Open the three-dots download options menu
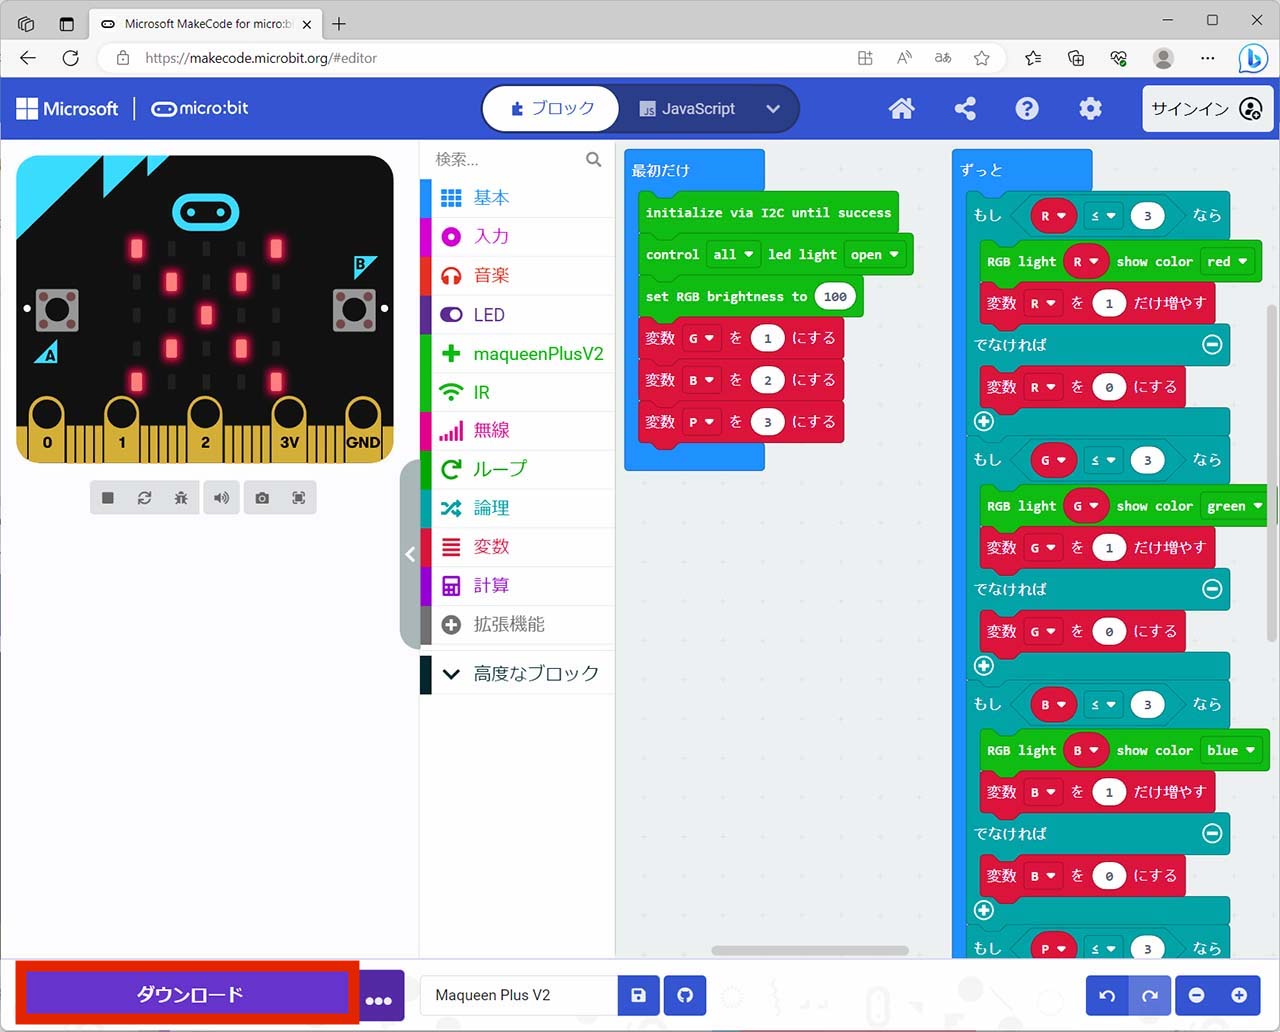1280x1032 pixels. (x=379, y=998)
